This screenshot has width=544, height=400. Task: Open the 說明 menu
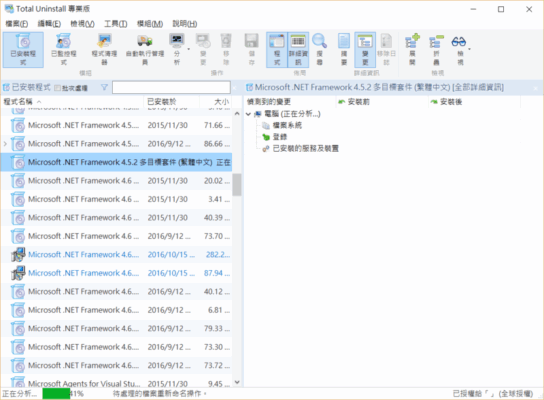[x=185, y=24]
